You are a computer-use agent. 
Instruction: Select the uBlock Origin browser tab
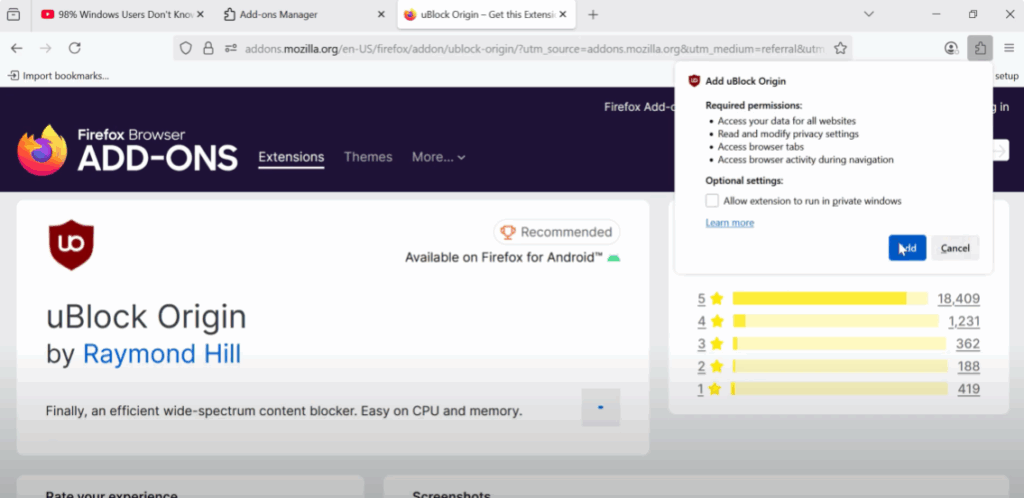pyautogui.click(x=487, y=14)
